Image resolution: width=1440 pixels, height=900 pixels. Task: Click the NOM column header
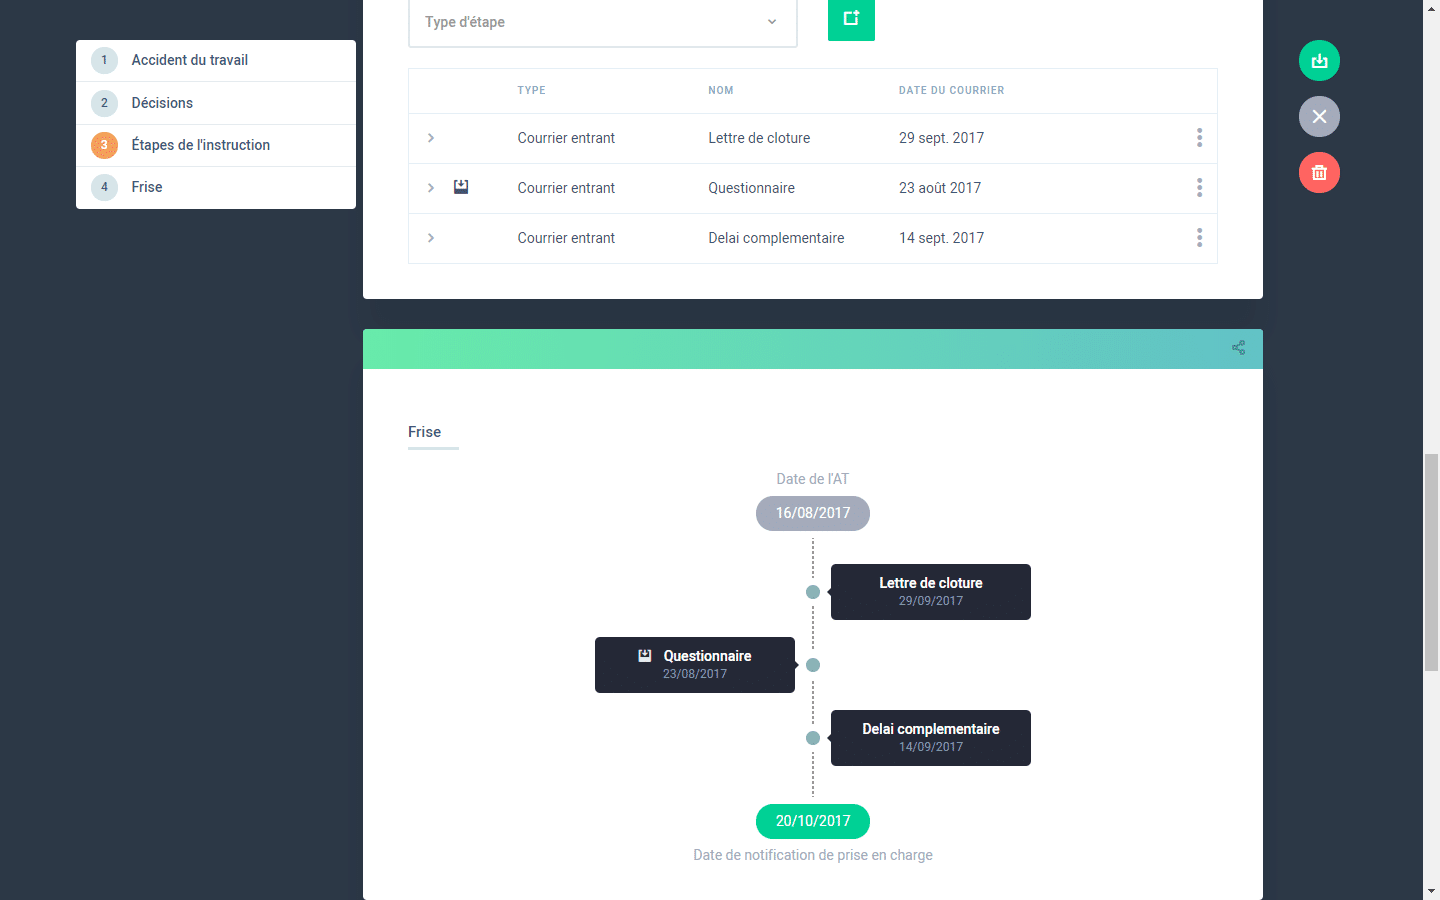coord(721,90)
